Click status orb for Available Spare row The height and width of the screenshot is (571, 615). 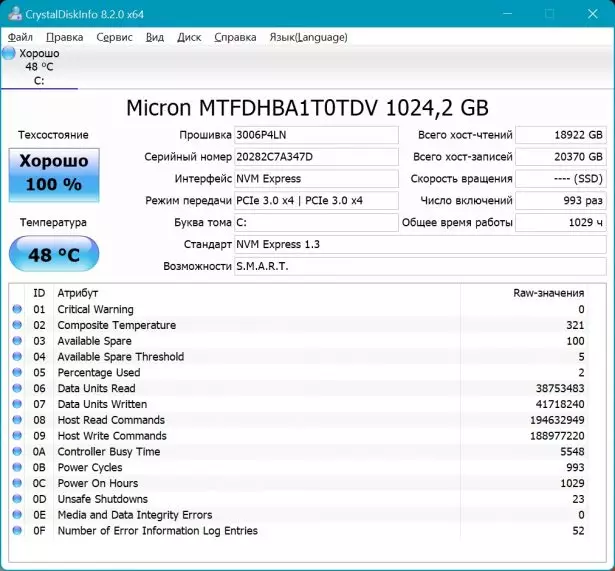pos(16,341)
